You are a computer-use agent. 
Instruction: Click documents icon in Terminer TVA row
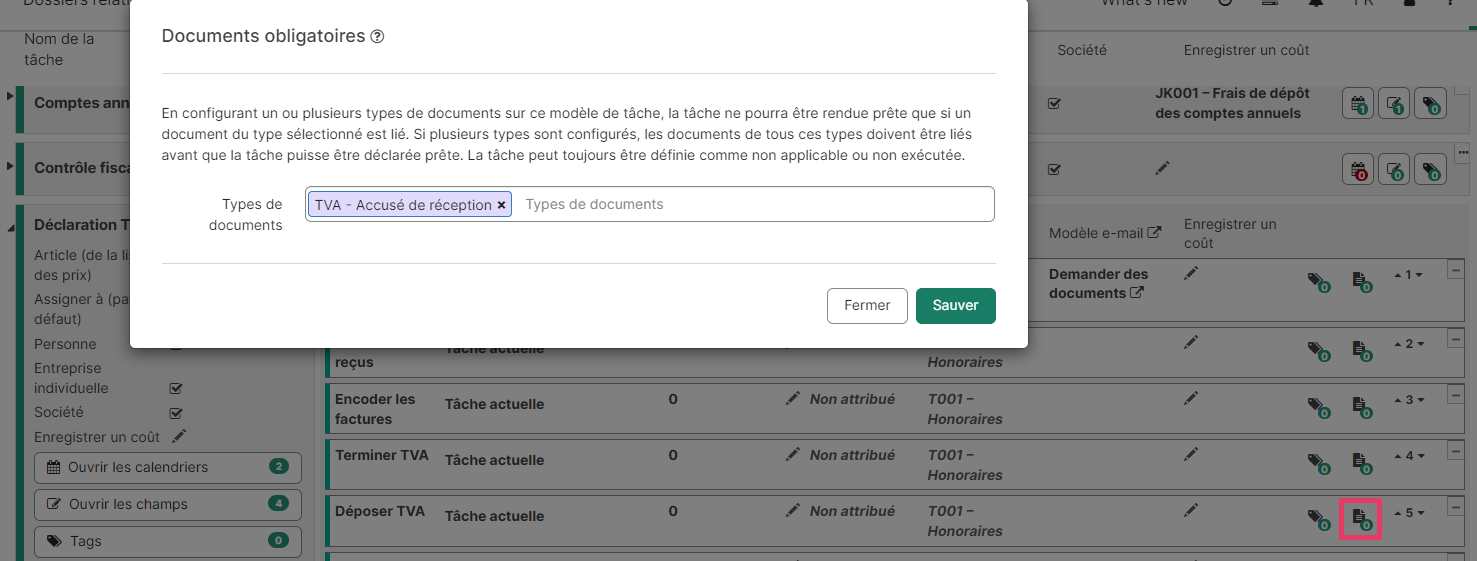point(1360,462)
